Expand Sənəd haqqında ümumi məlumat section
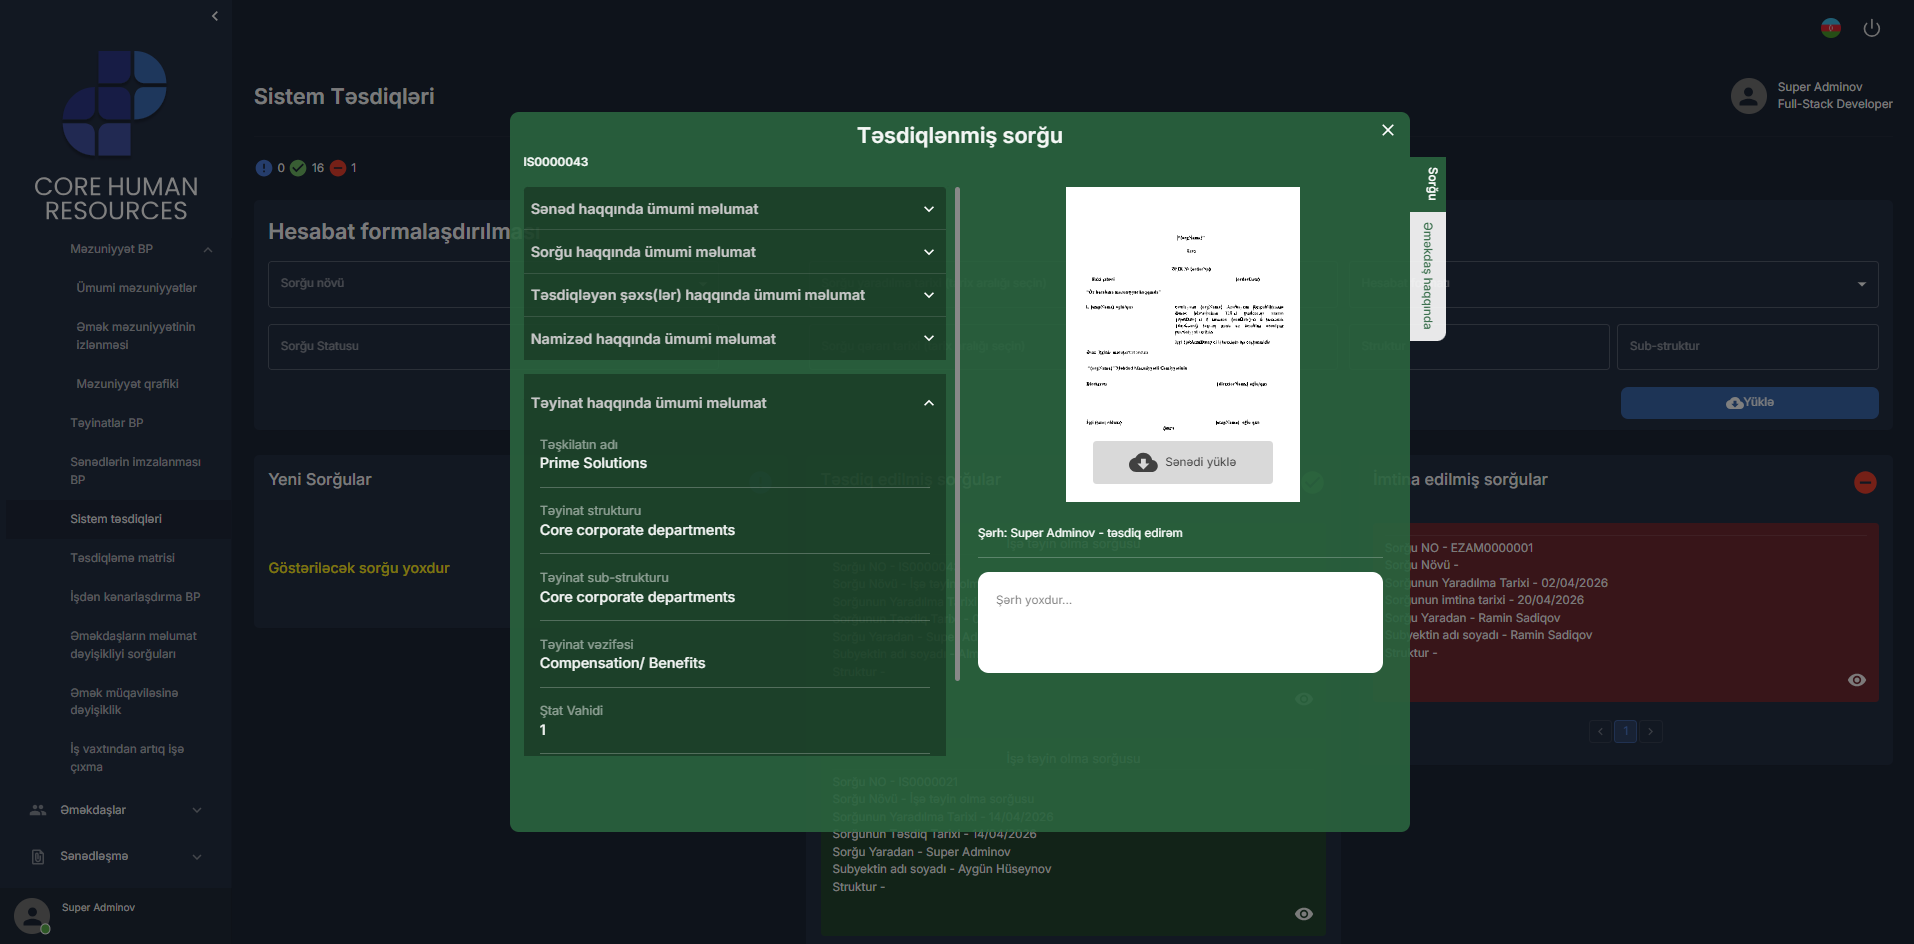 (735, 209)
